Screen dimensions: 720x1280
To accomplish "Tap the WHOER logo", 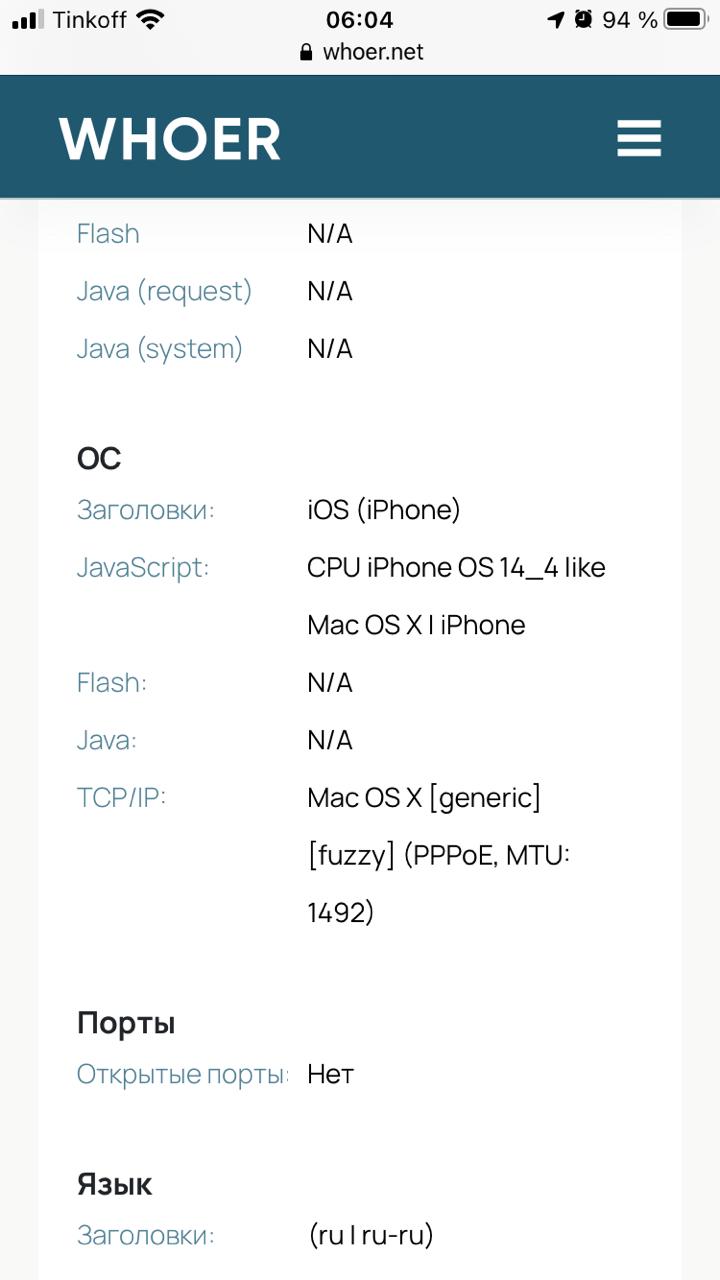I will click(x=170, y=139).
